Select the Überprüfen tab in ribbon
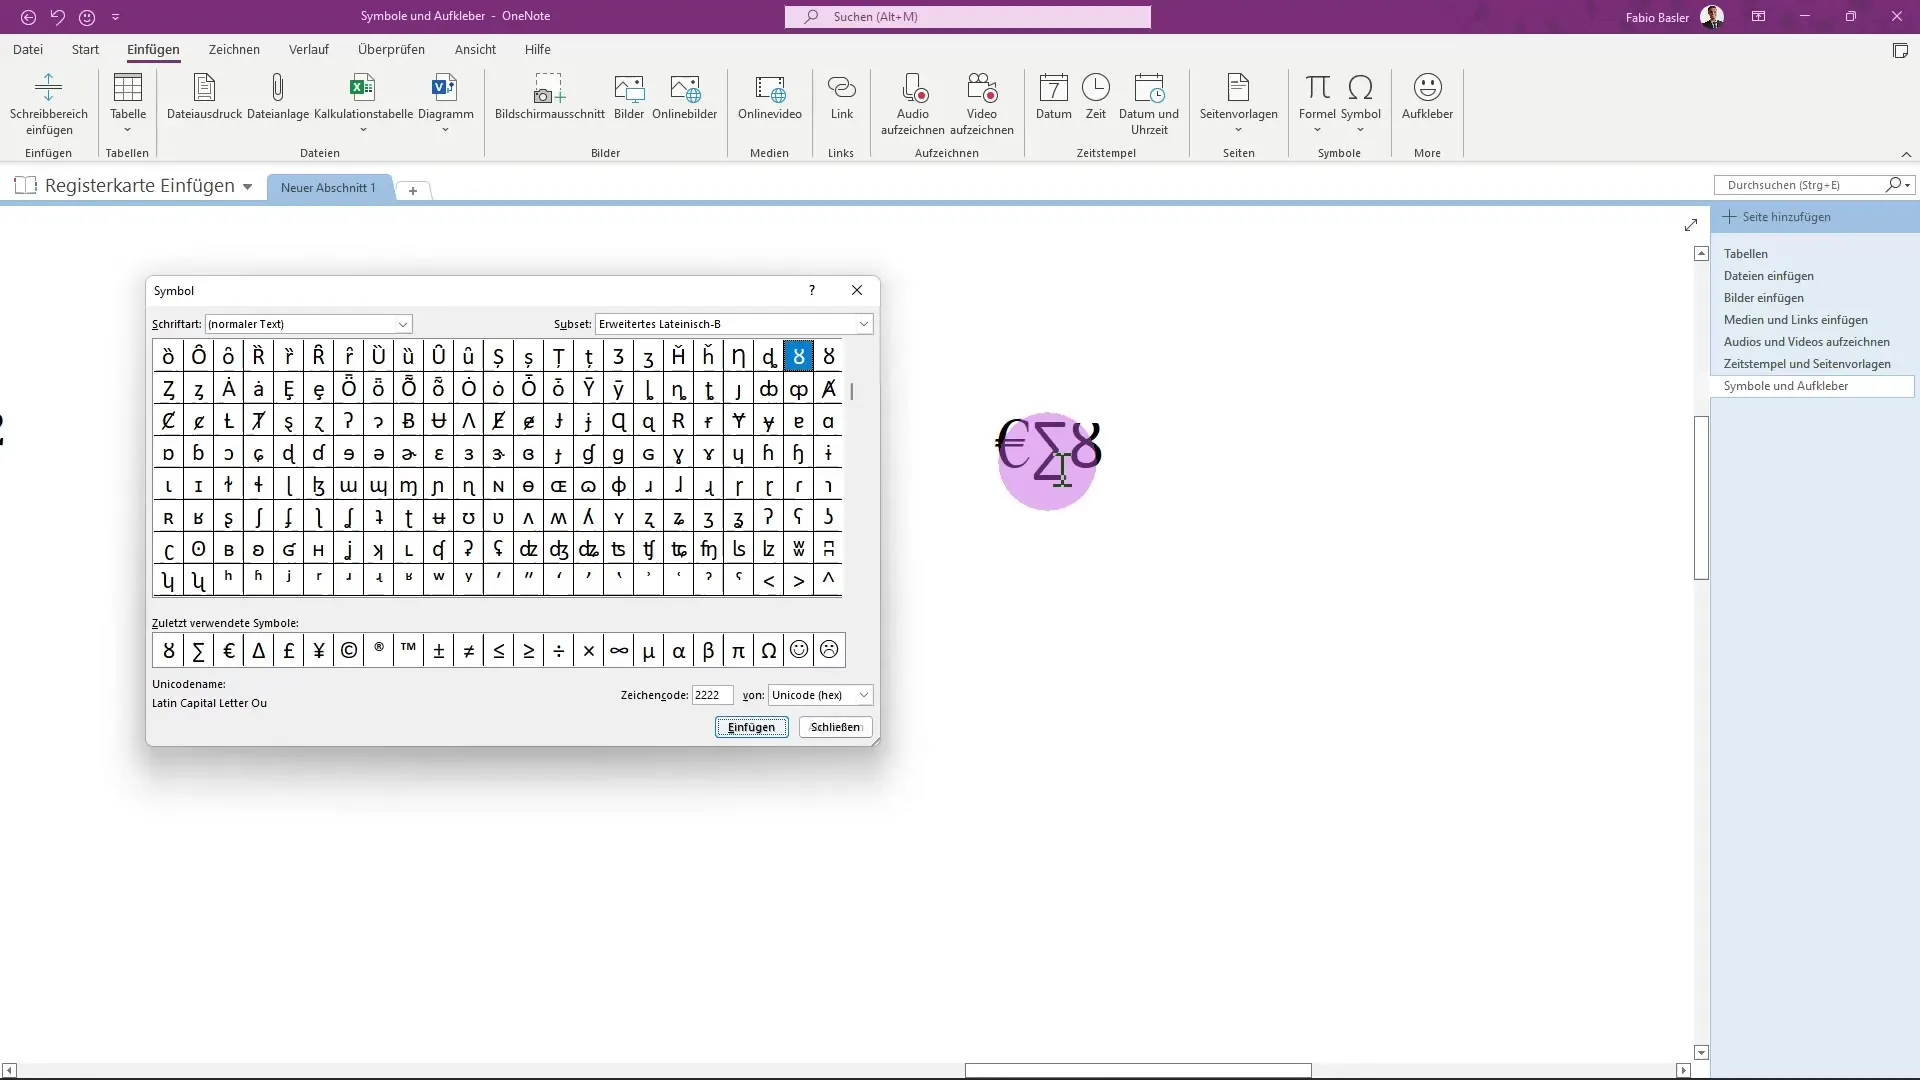1920x1080 pixels. point(392,50)
